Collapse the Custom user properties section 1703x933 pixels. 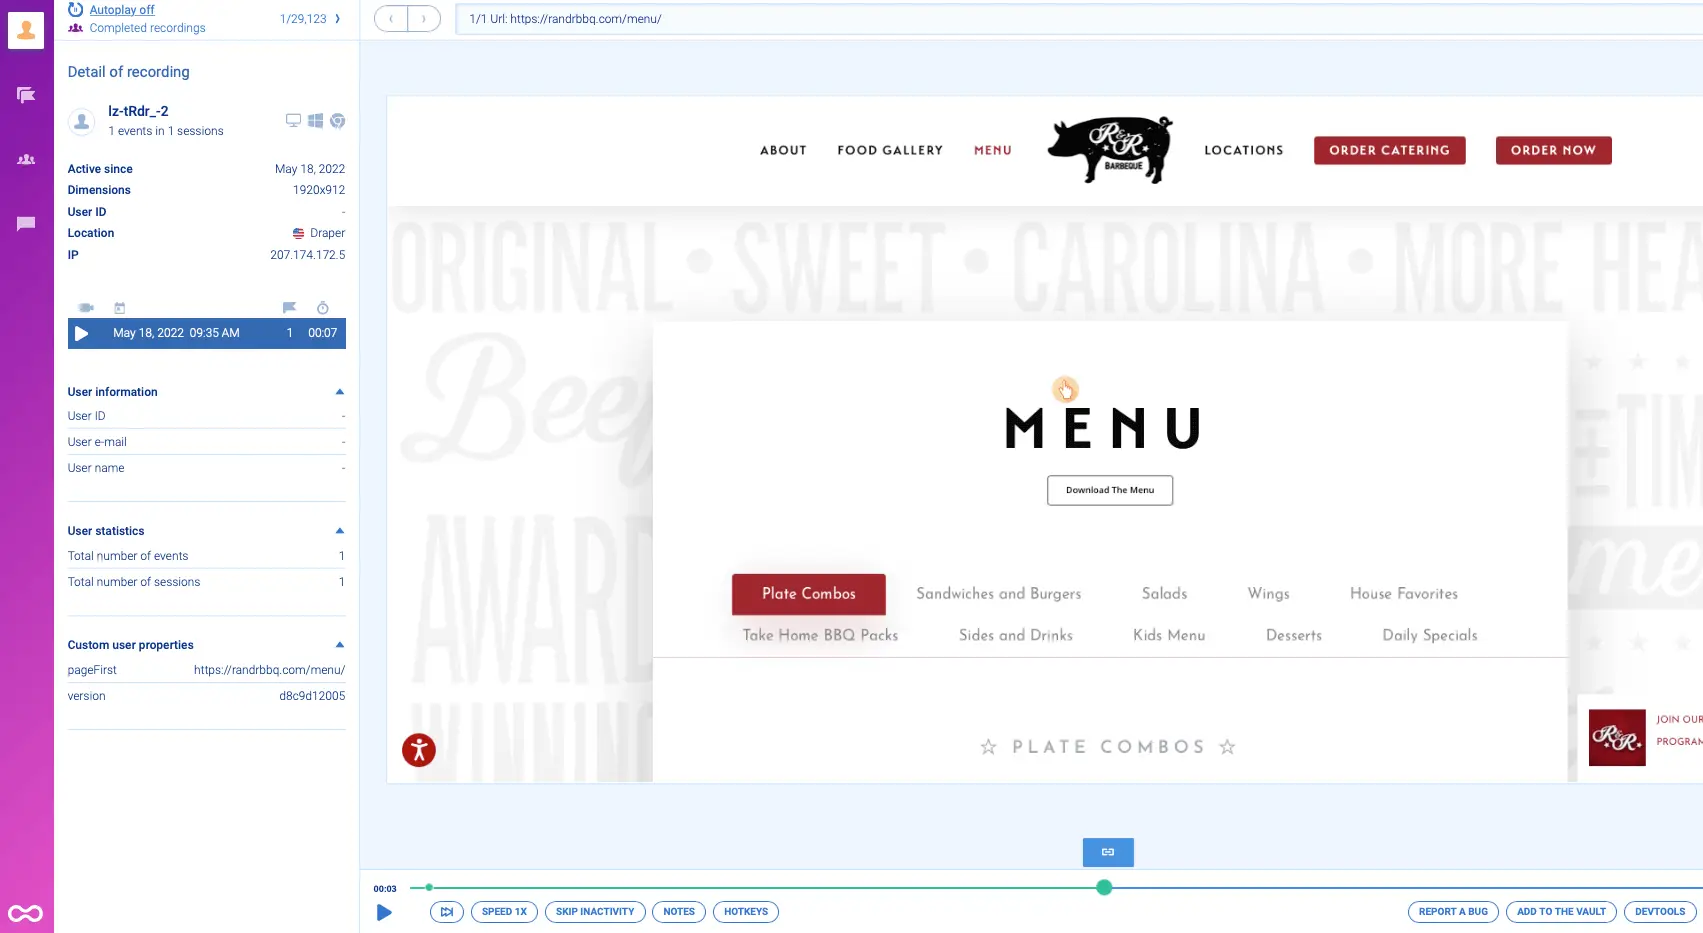tap(339, 644)
